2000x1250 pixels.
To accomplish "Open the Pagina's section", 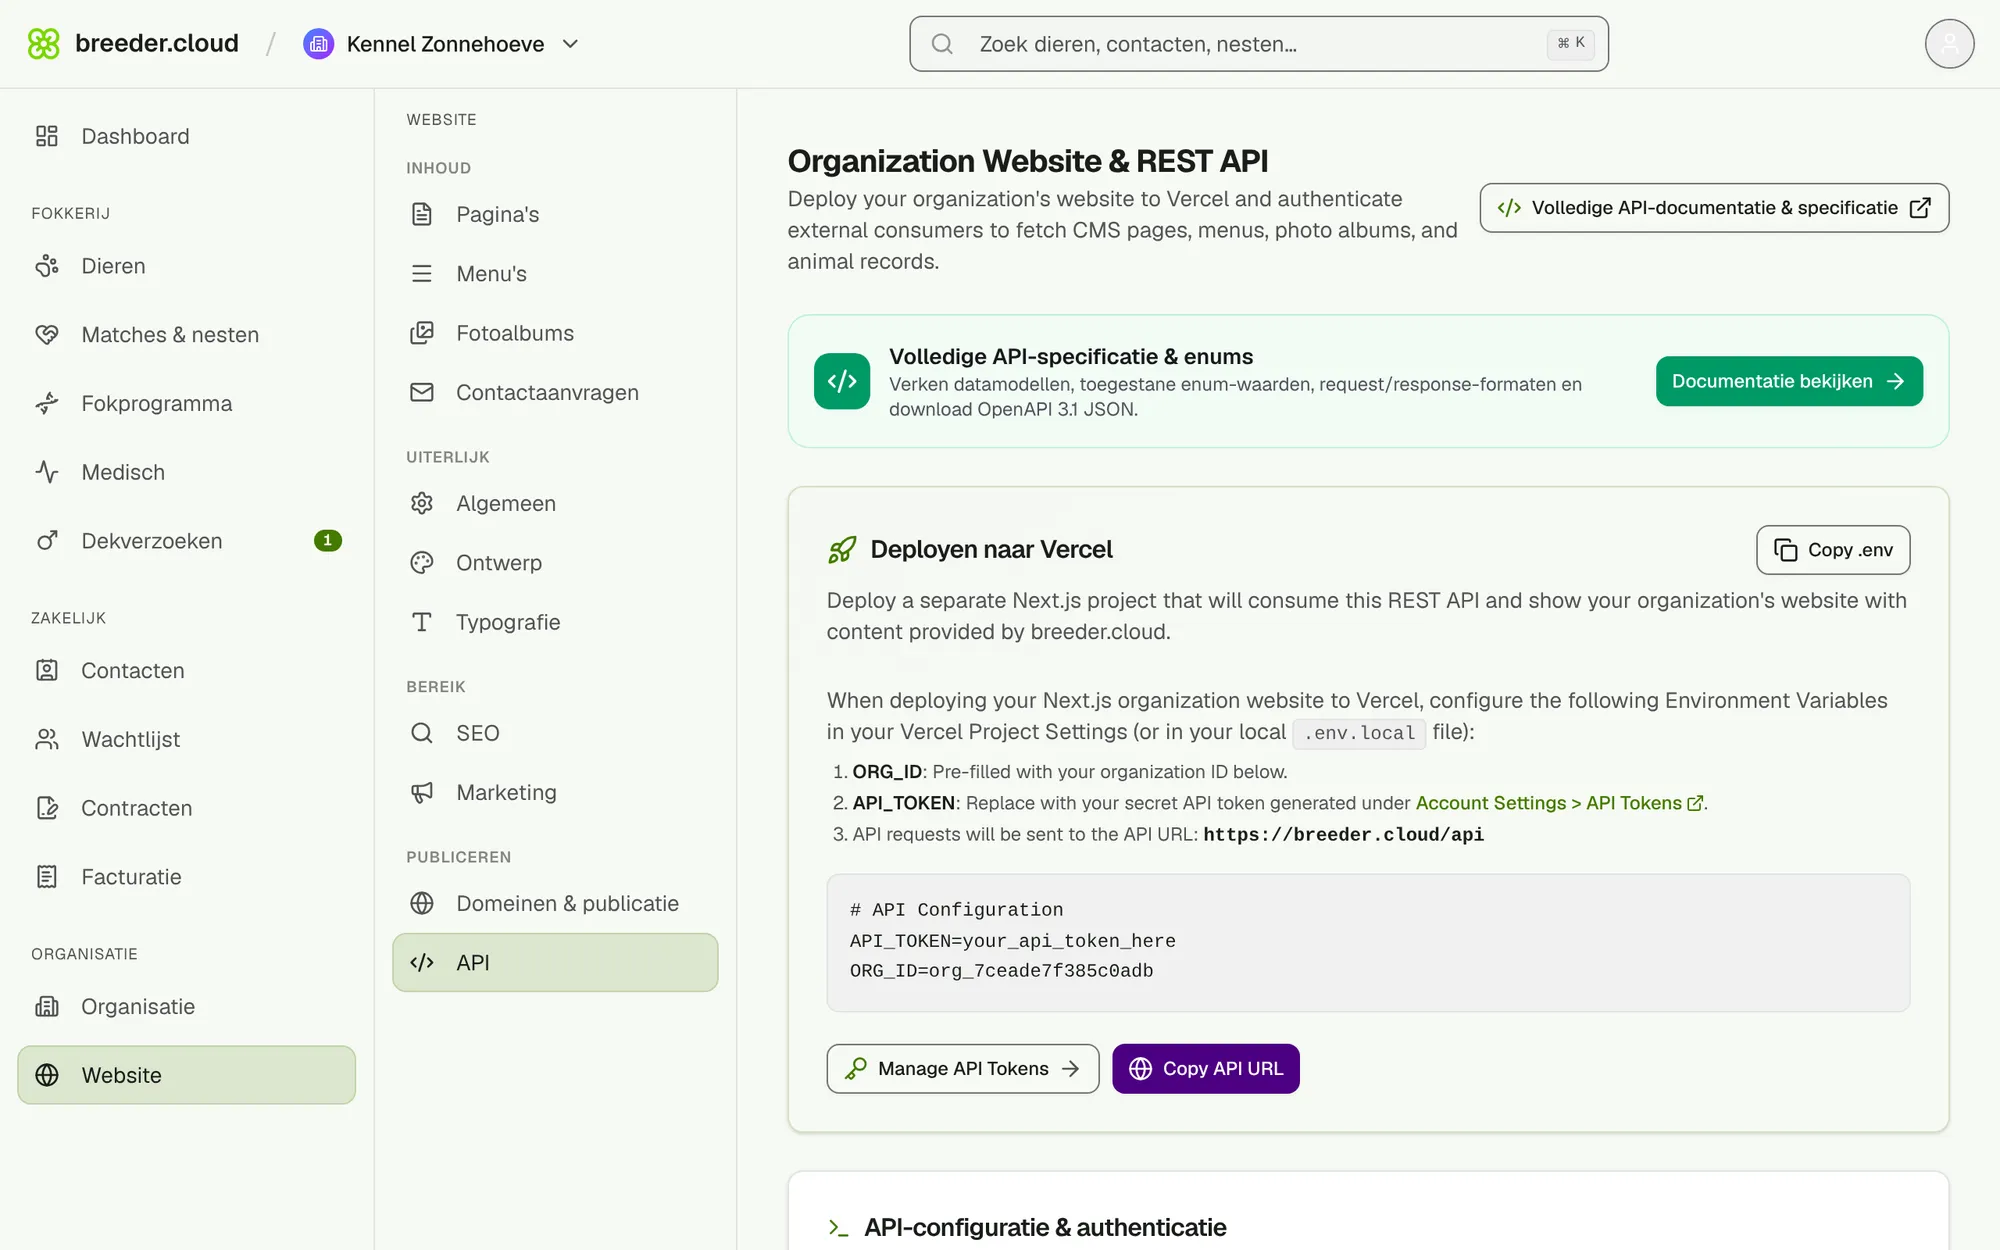I will point(555,214).
